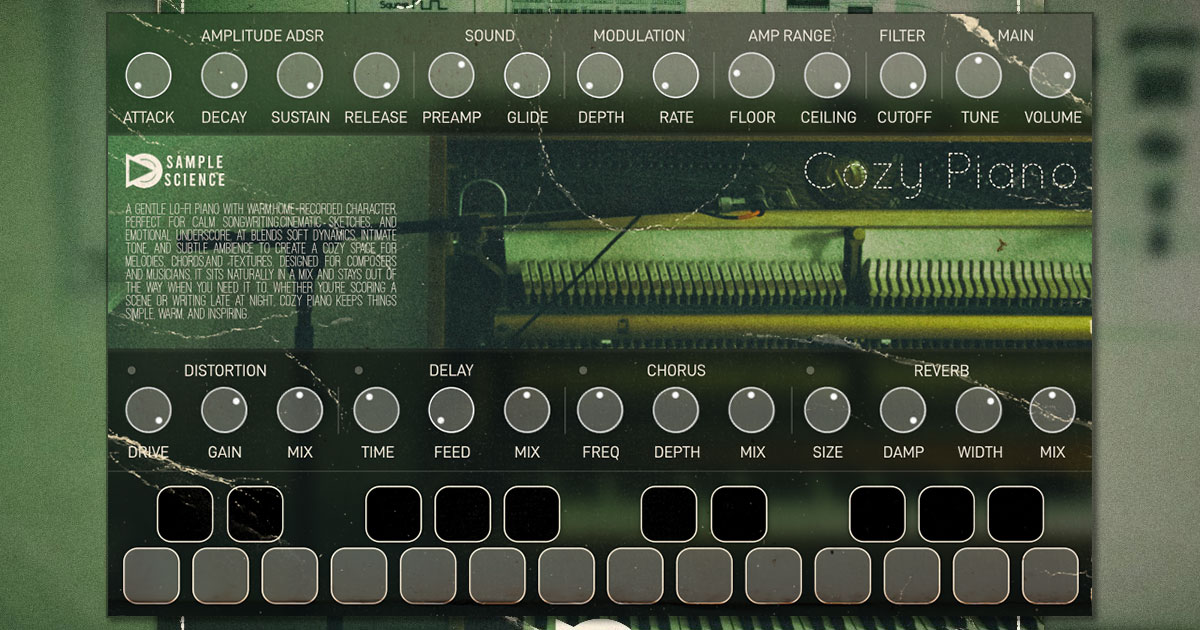The image size is (1200, 630).
Task: Enable the Delay effect indicator dot
Action: [x=358, y=371]
